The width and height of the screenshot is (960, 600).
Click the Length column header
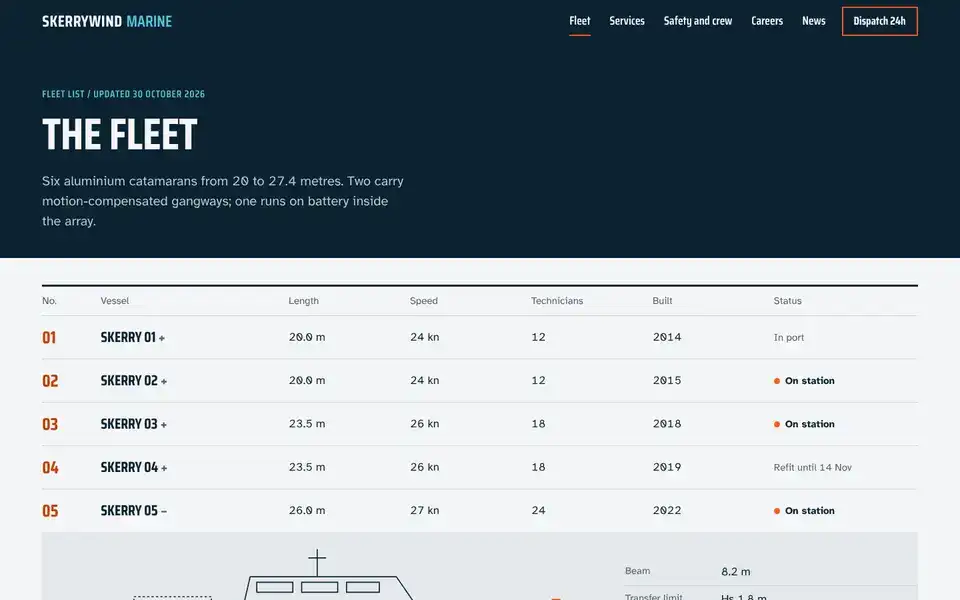click(304, 301)
